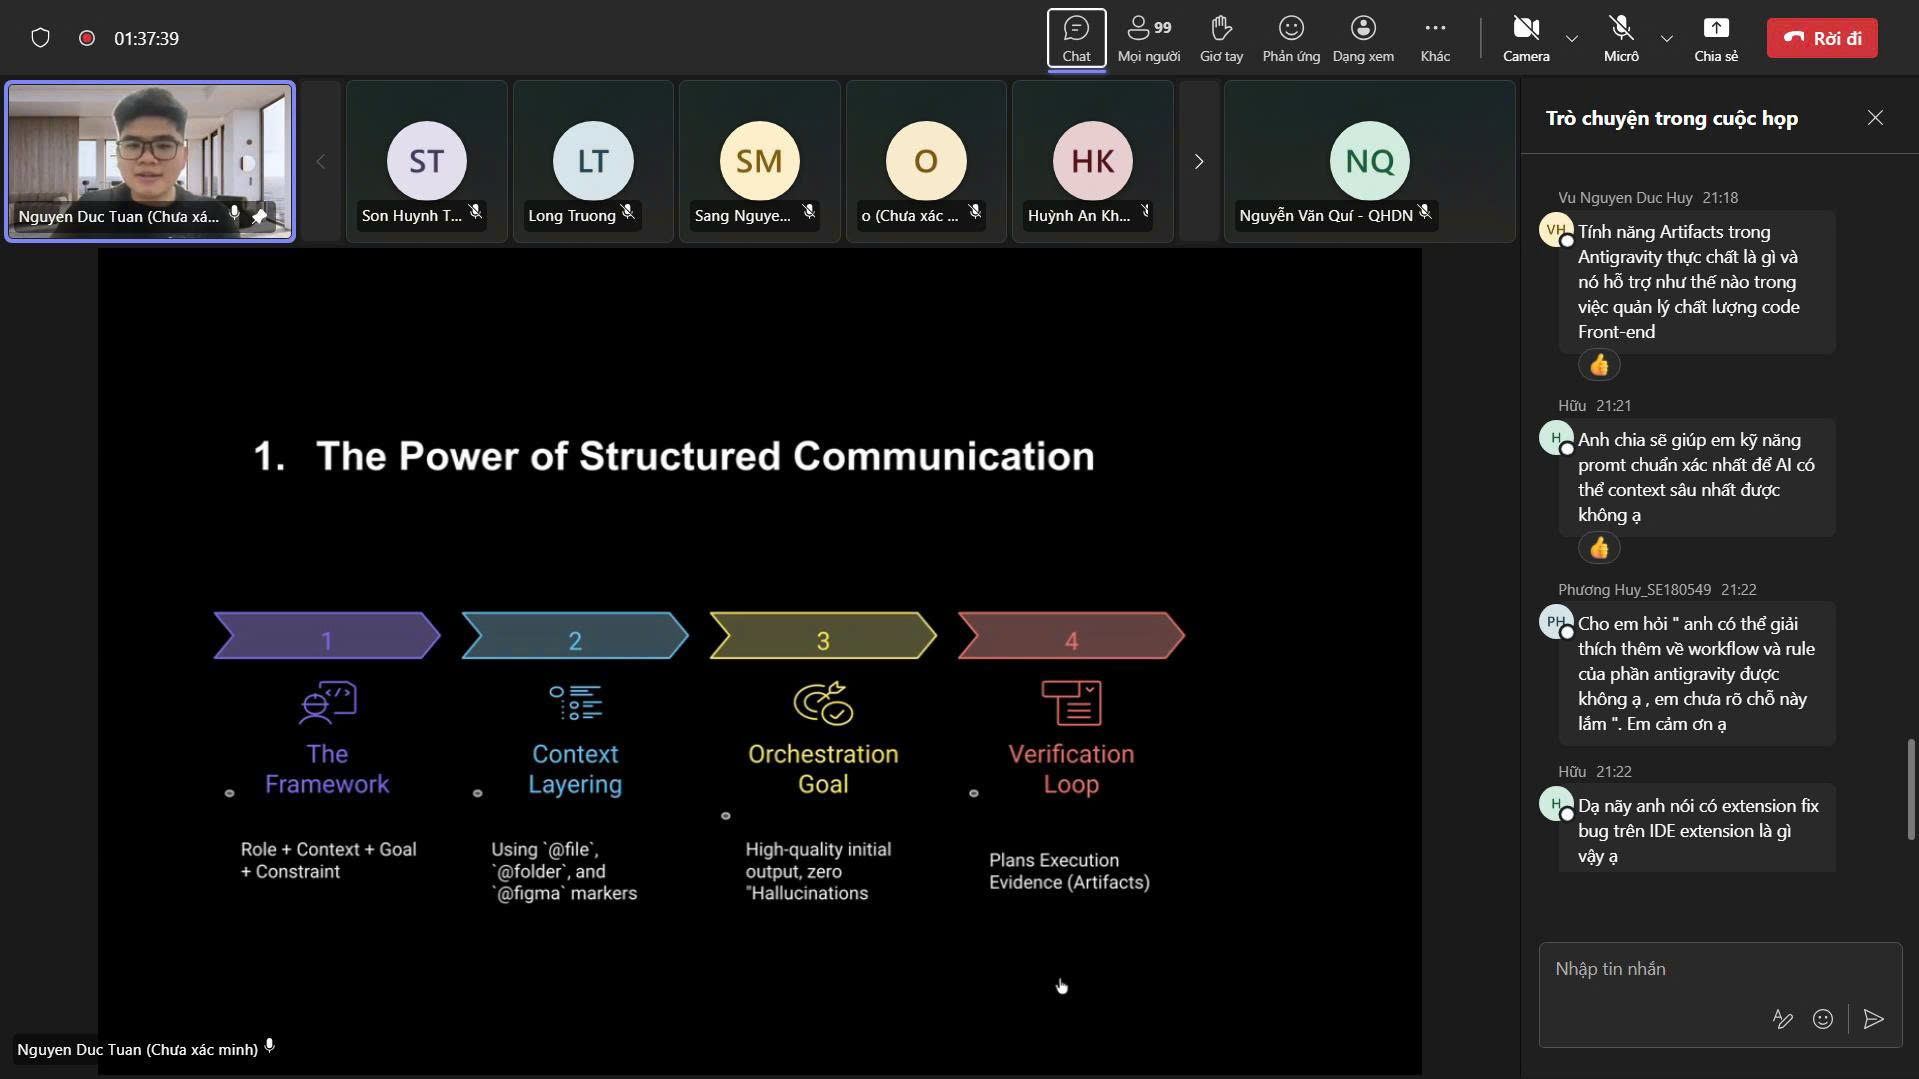Image resolution: width=1919 pixels, height=1079 pixels.
Task: Raise hand with Giơ tay button
Action: point(1221,38)
